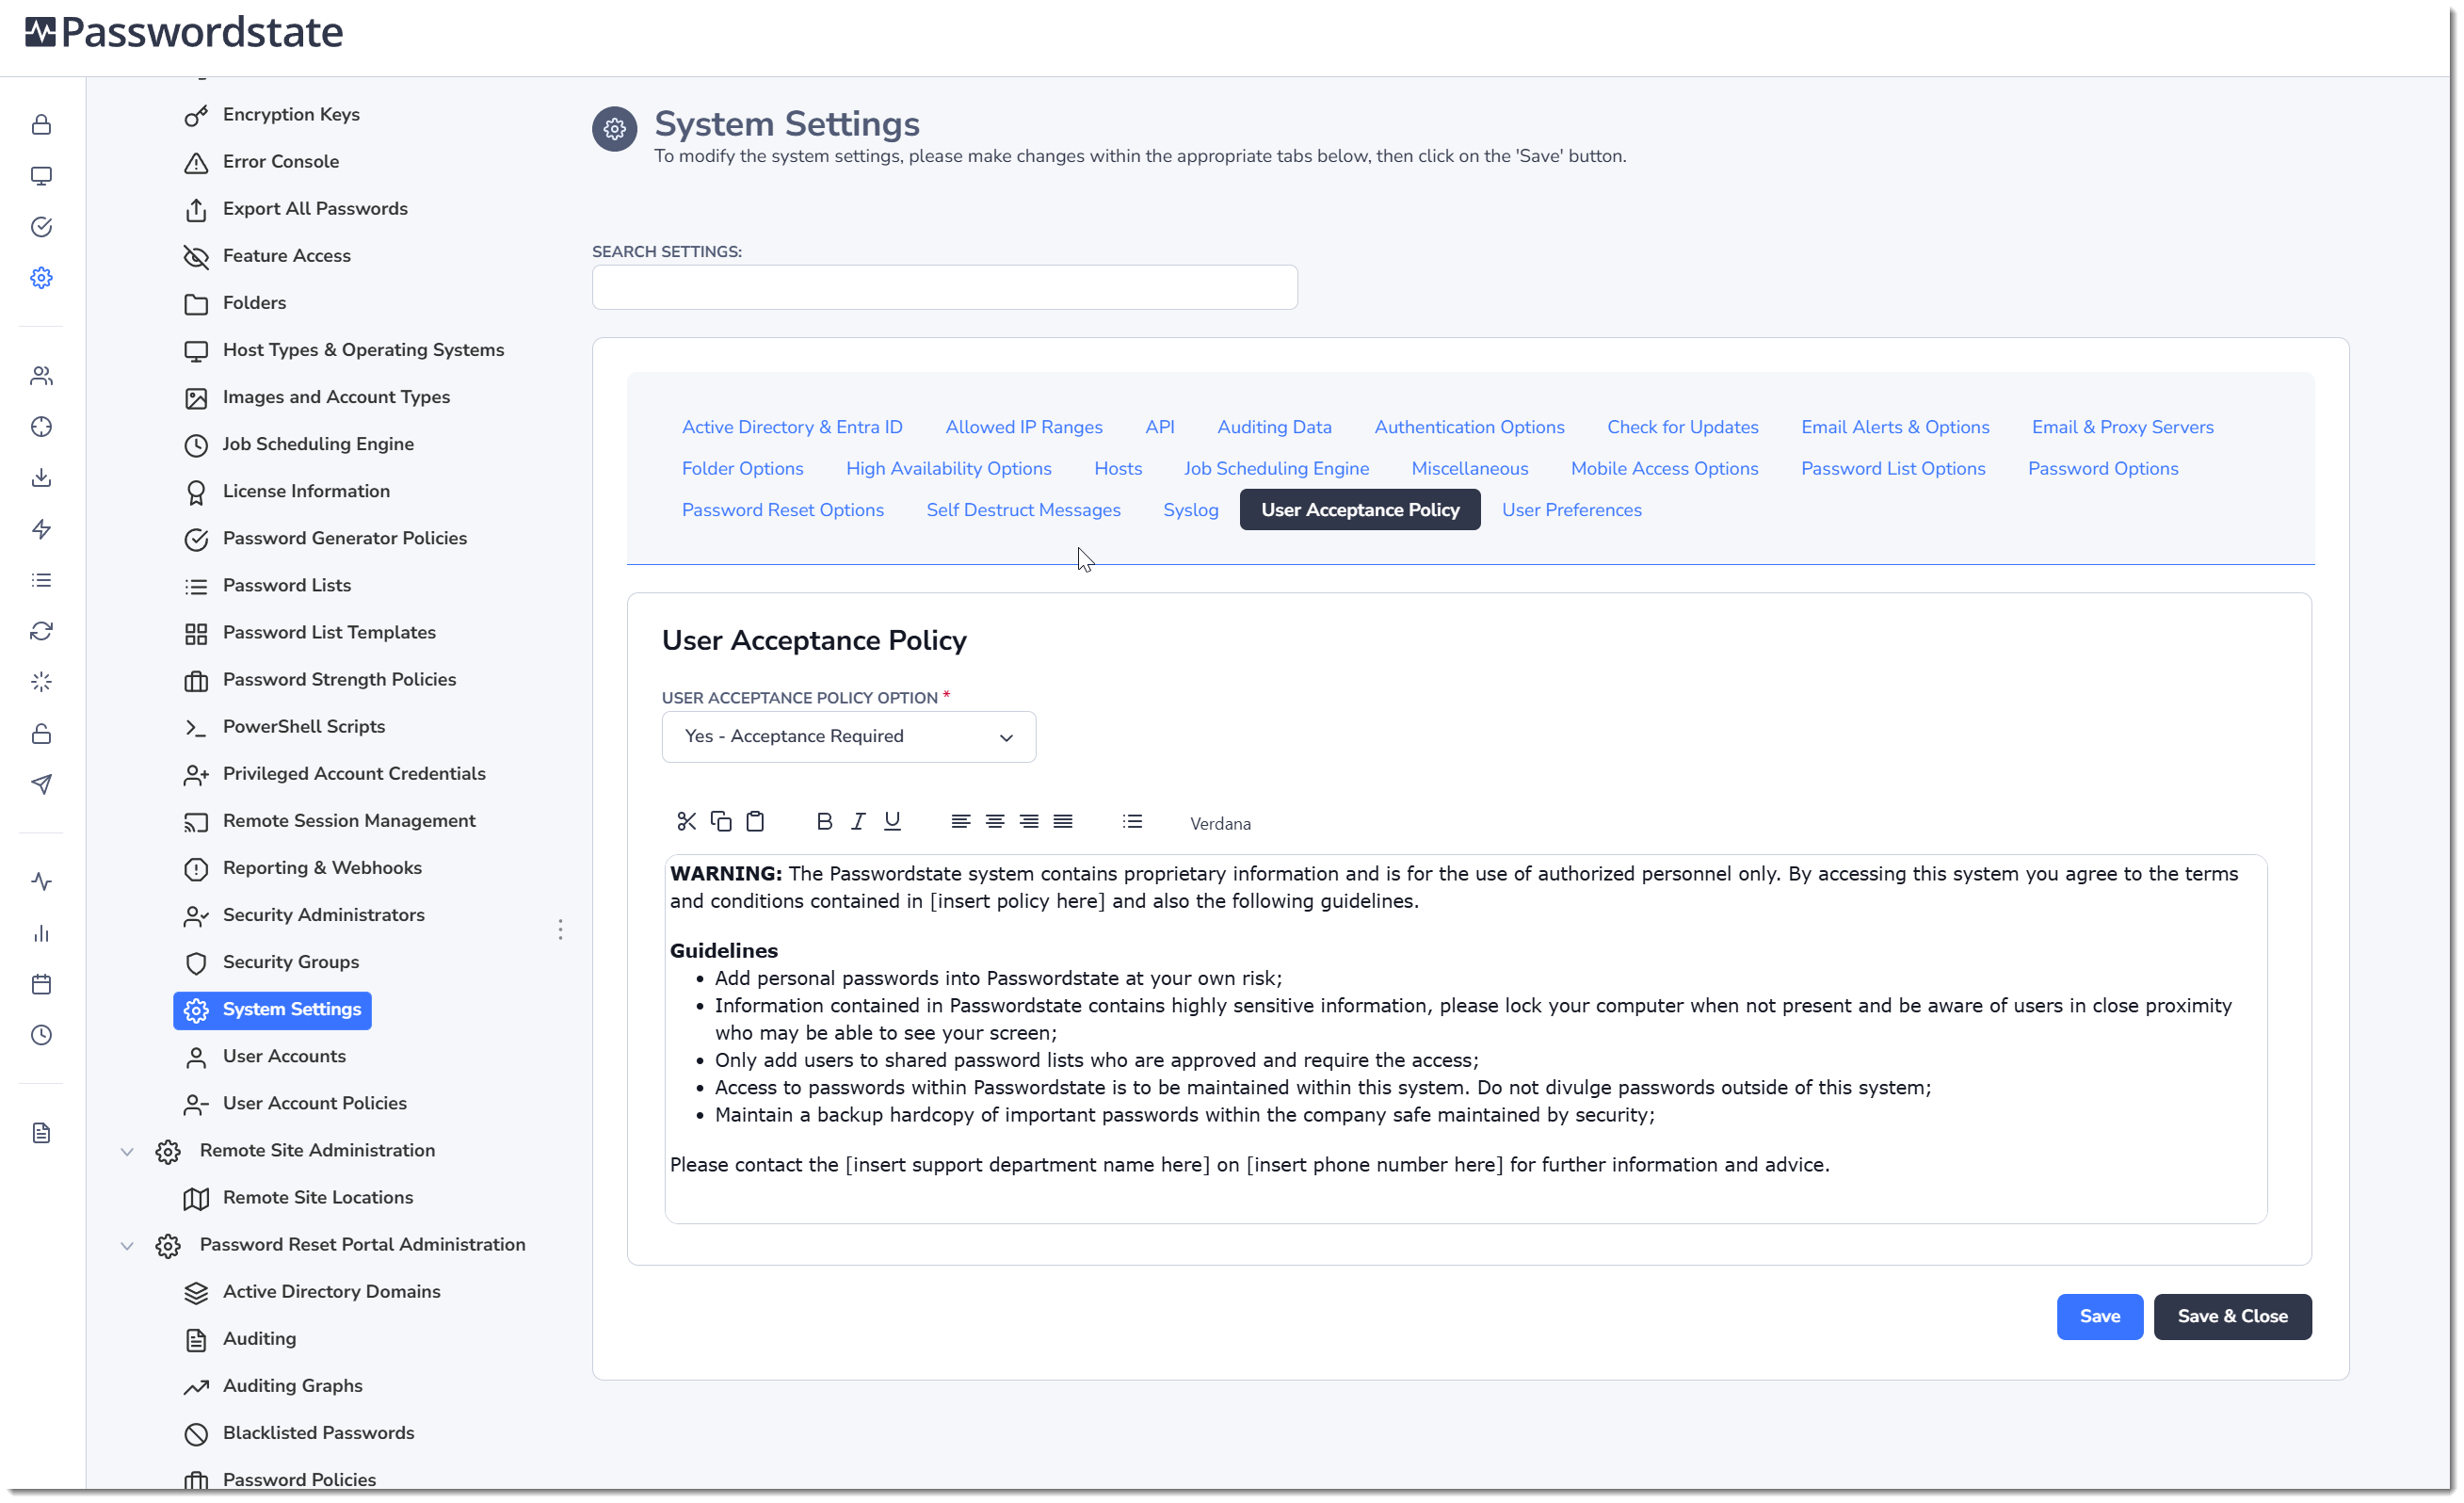Switch to the Syslog tab
The image size is (2464, 1503).
tap(1190, 510)
